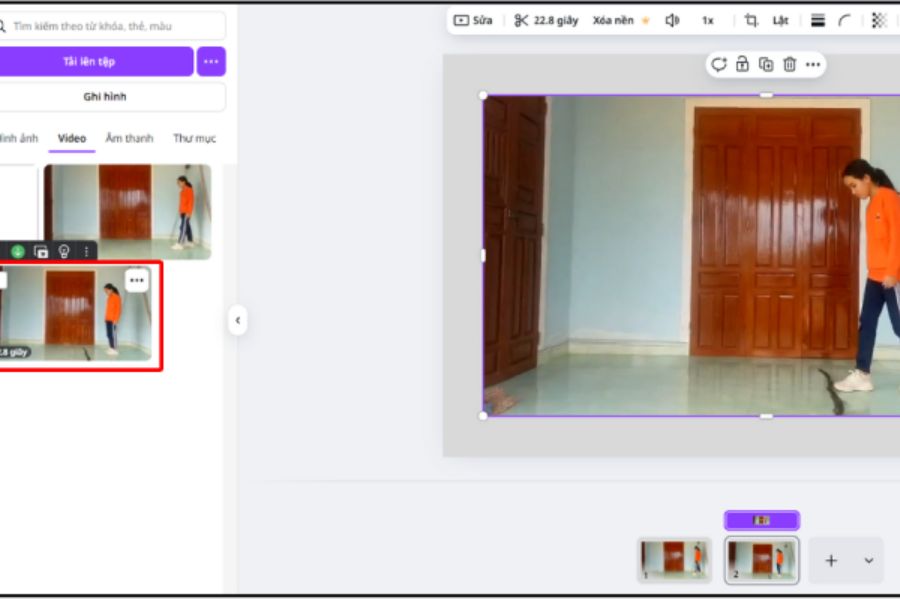900x600 pixels.
Task: Select page 1 thumbnail in the timeline
Action: point(673,560)
